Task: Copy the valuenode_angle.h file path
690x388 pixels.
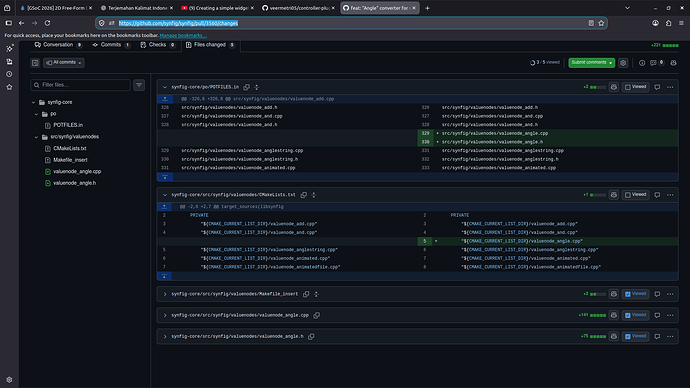Action: coord(311,337)
